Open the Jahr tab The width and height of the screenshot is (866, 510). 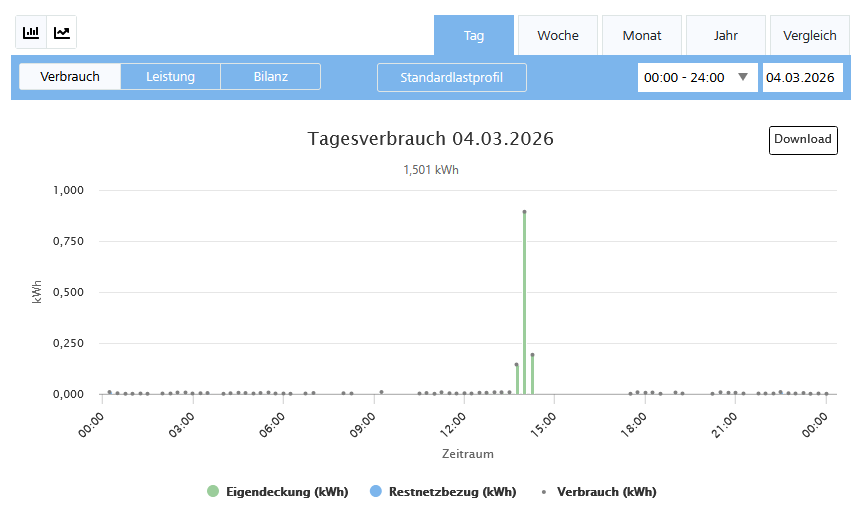pos(726,35)
